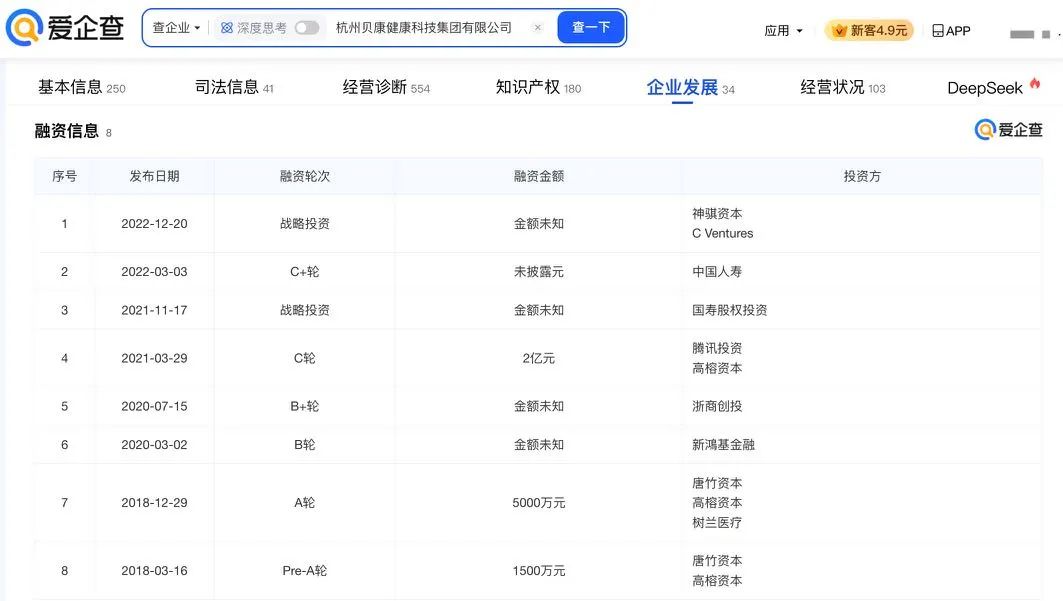Viewport: 1063px width, 601px height.
Task: Click the 5000万元 amount cell
Action: click(x=538, y=503)
